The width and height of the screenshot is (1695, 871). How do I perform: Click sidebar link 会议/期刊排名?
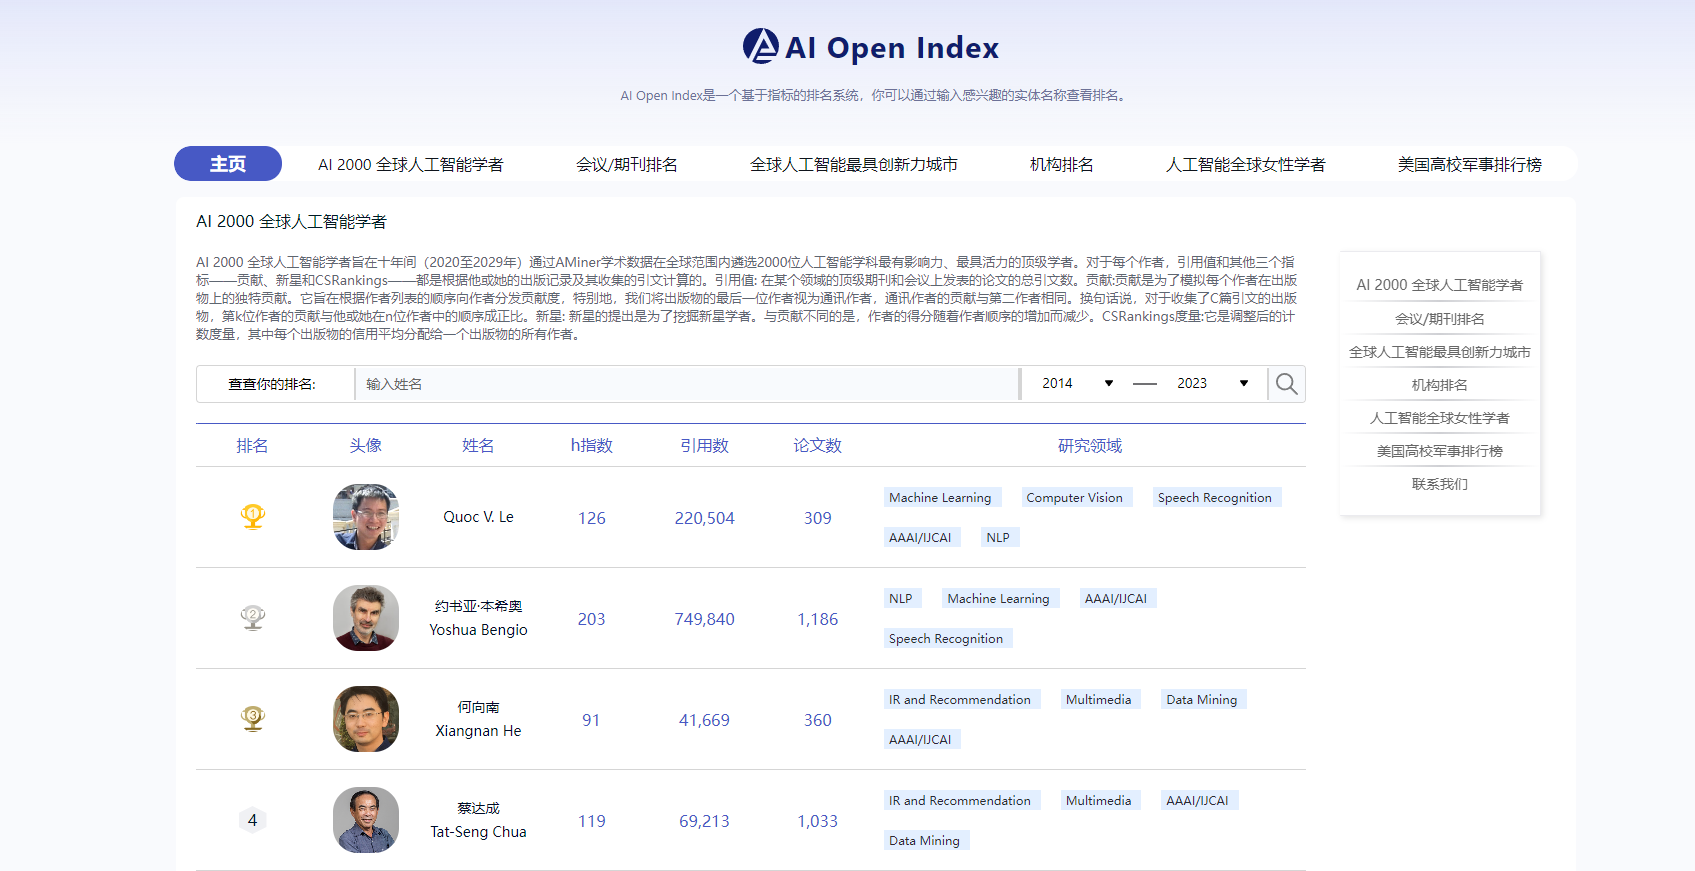(x=1440, y=319)
